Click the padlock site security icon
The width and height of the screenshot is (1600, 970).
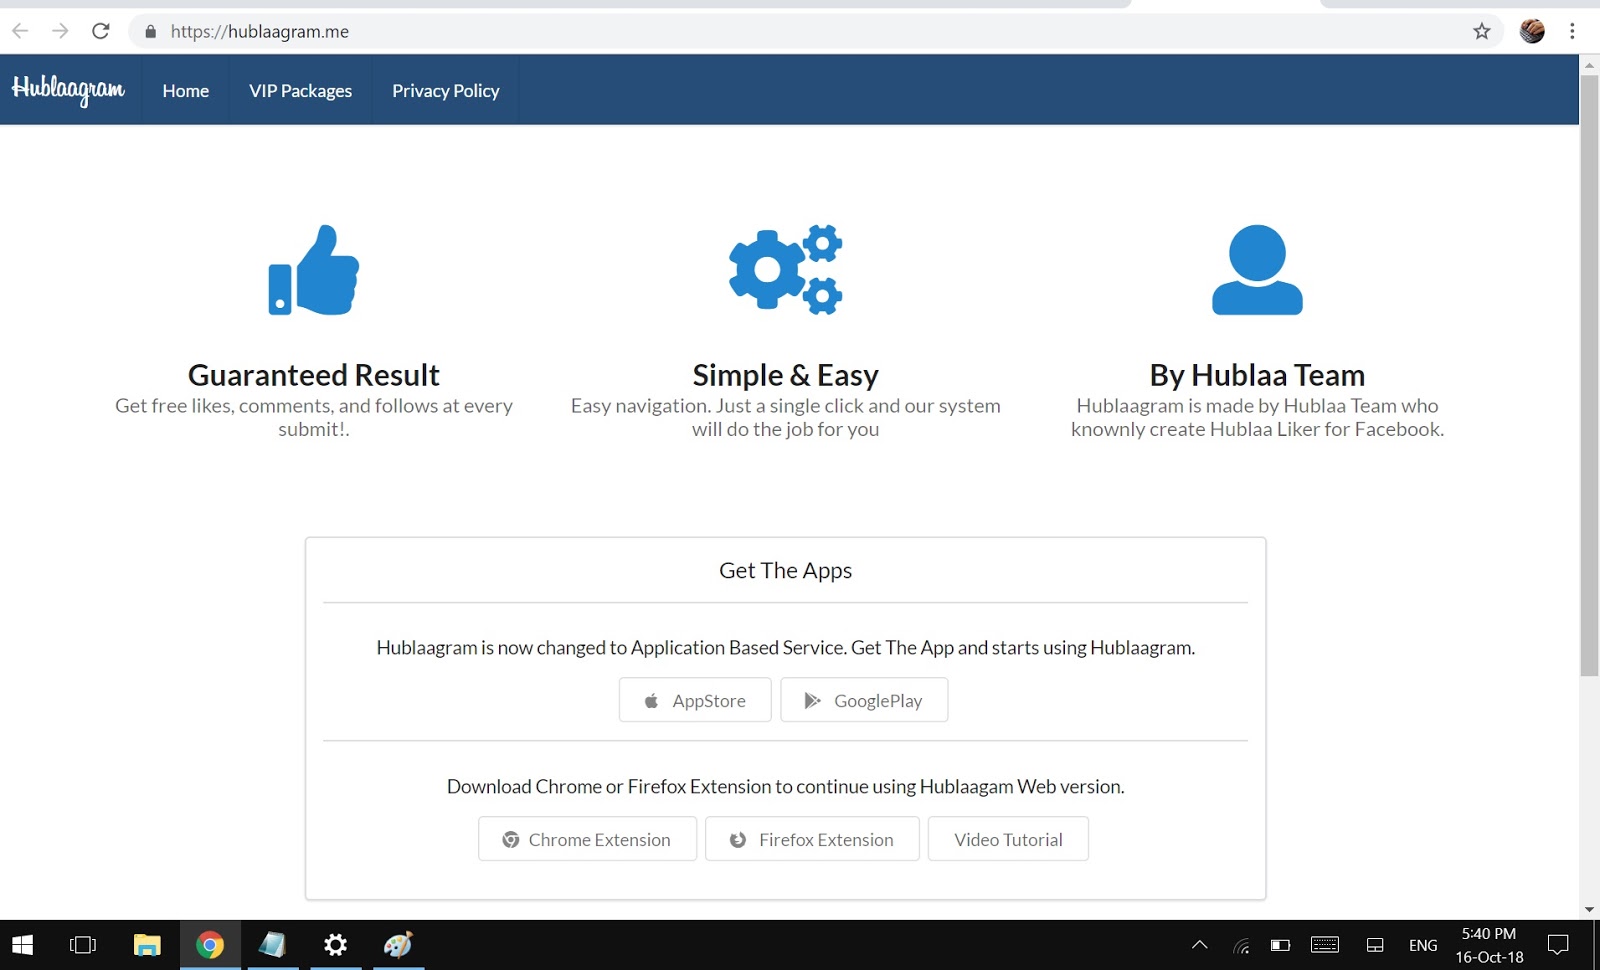[x=151, y=32]
